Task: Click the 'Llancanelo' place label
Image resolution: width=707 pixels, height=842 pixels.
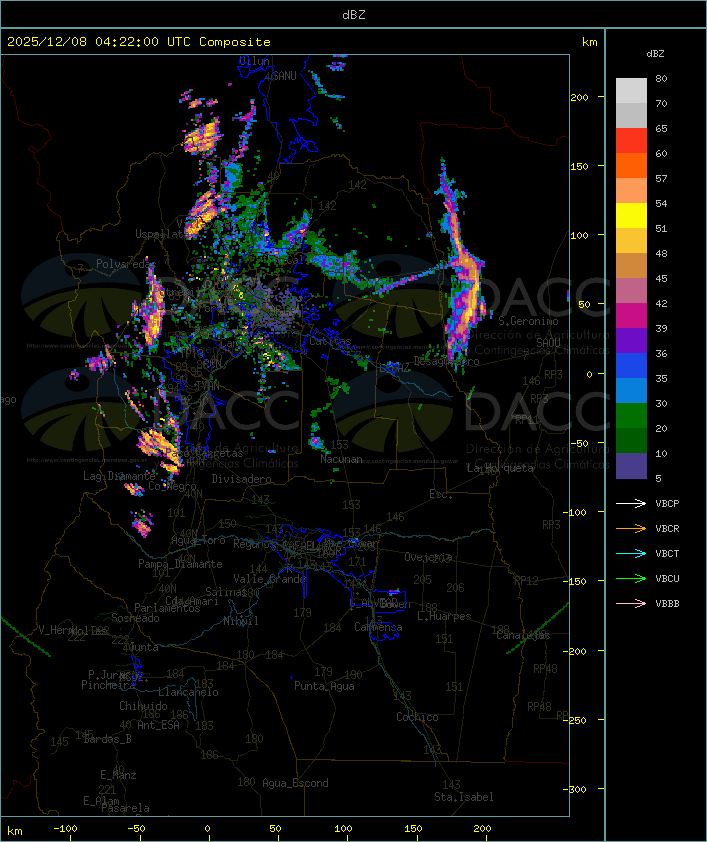Action: tap(188, 692)
